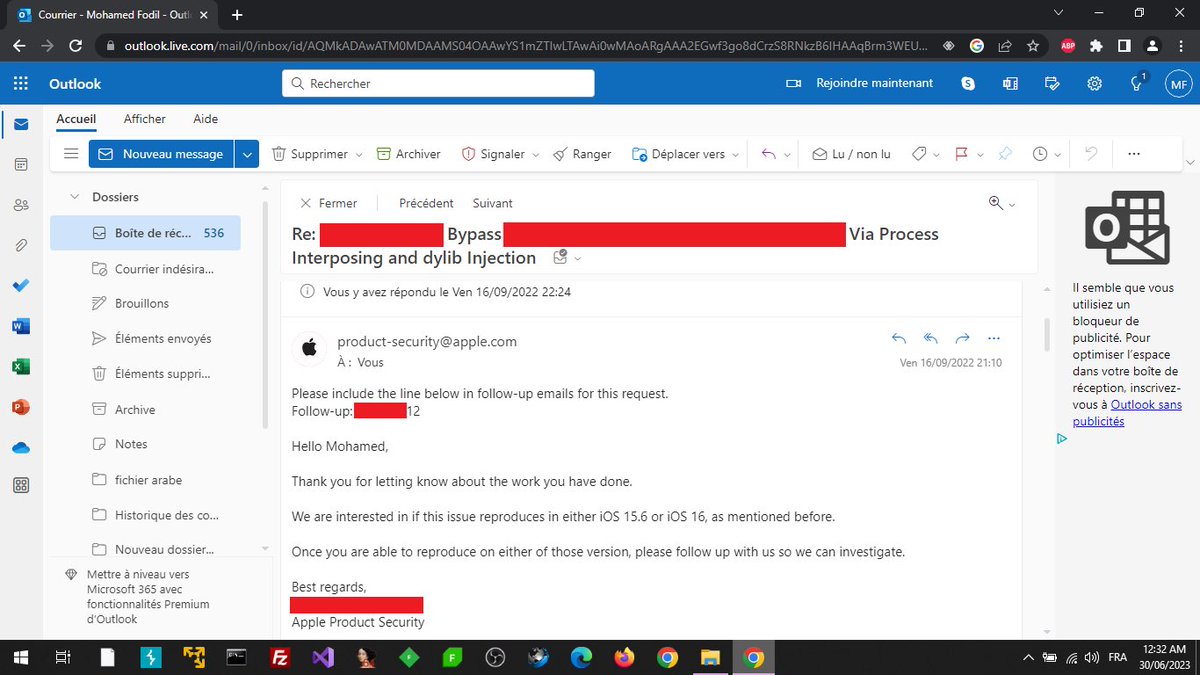Open the Aide tab
This screenshot has width=1200, height=675.
(205, 119)
